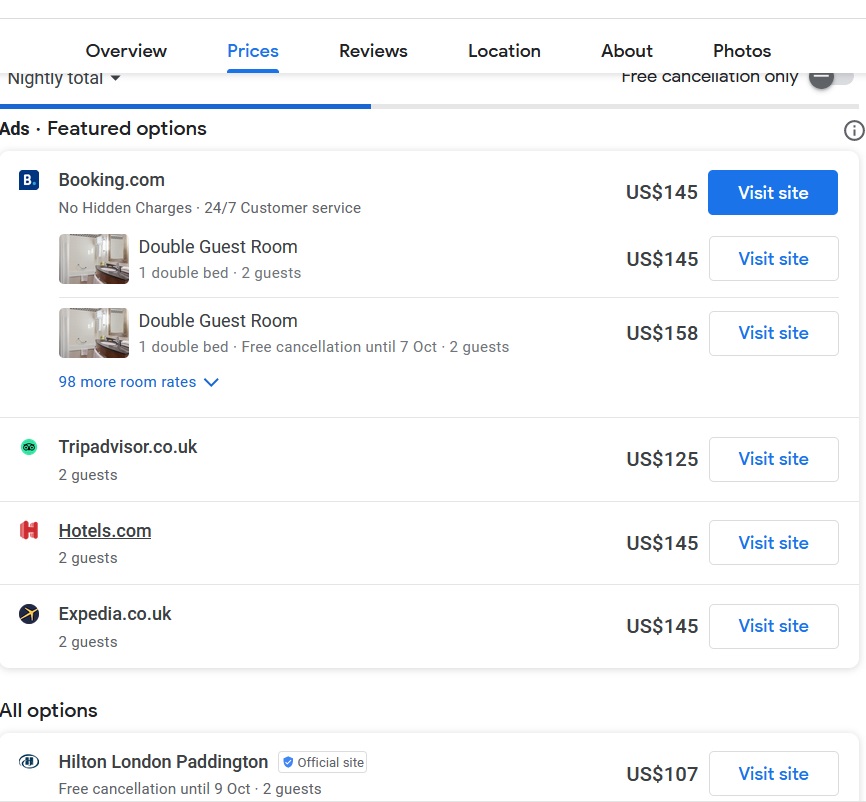Image resolution: width=866 pixels, height=802 pixels.
Task: Go to the Photos tab
Action: (741, 51)
